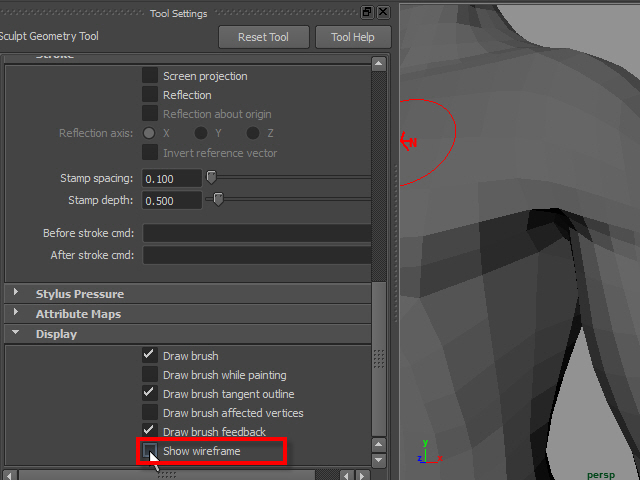Open Tool Help
Image resolution: width=640 pixels, height=480 pixels.
coord(351,37)
